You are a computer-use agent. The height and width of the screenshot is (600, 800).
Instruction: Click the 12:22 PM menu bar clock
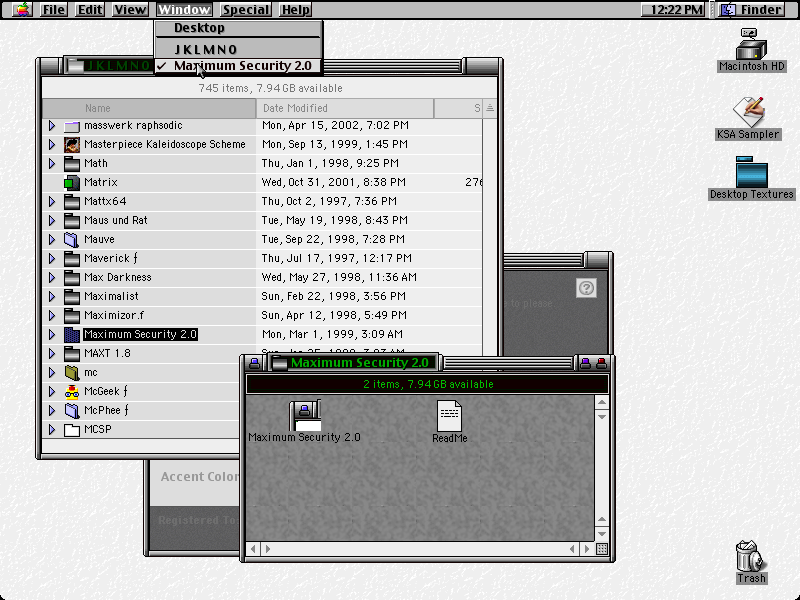tap(672, 9)
